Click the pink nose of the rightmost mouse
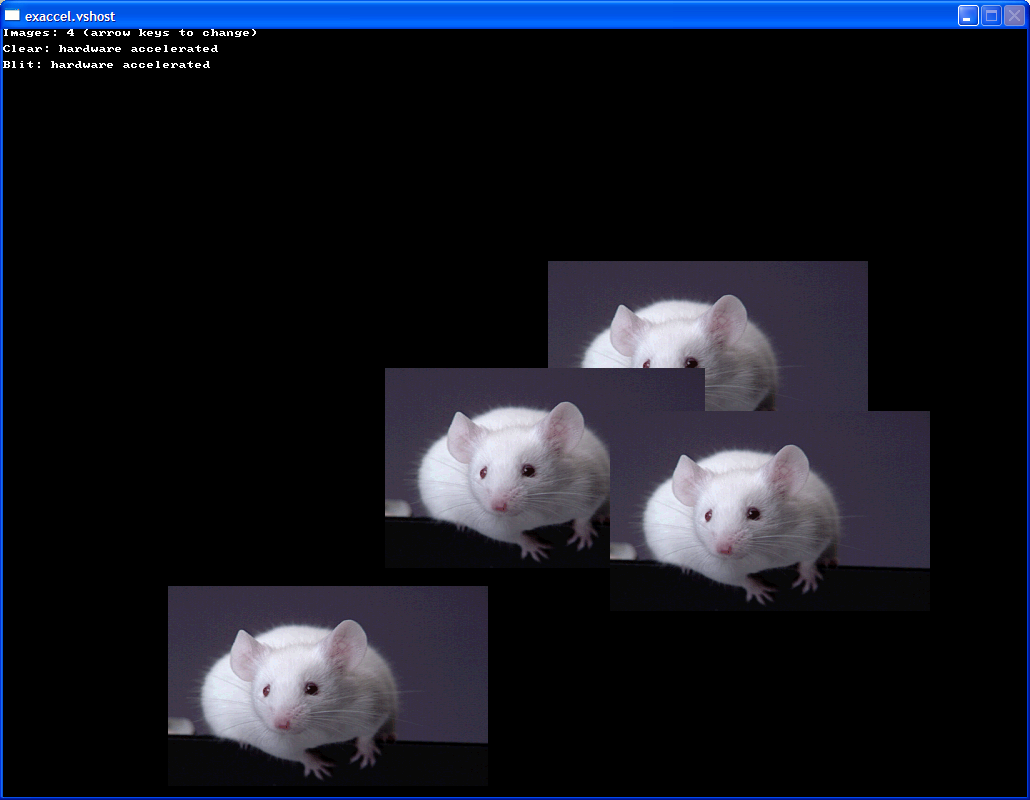Image resolution: width=1030 pixels, height=800 pixels. (725, 549)
